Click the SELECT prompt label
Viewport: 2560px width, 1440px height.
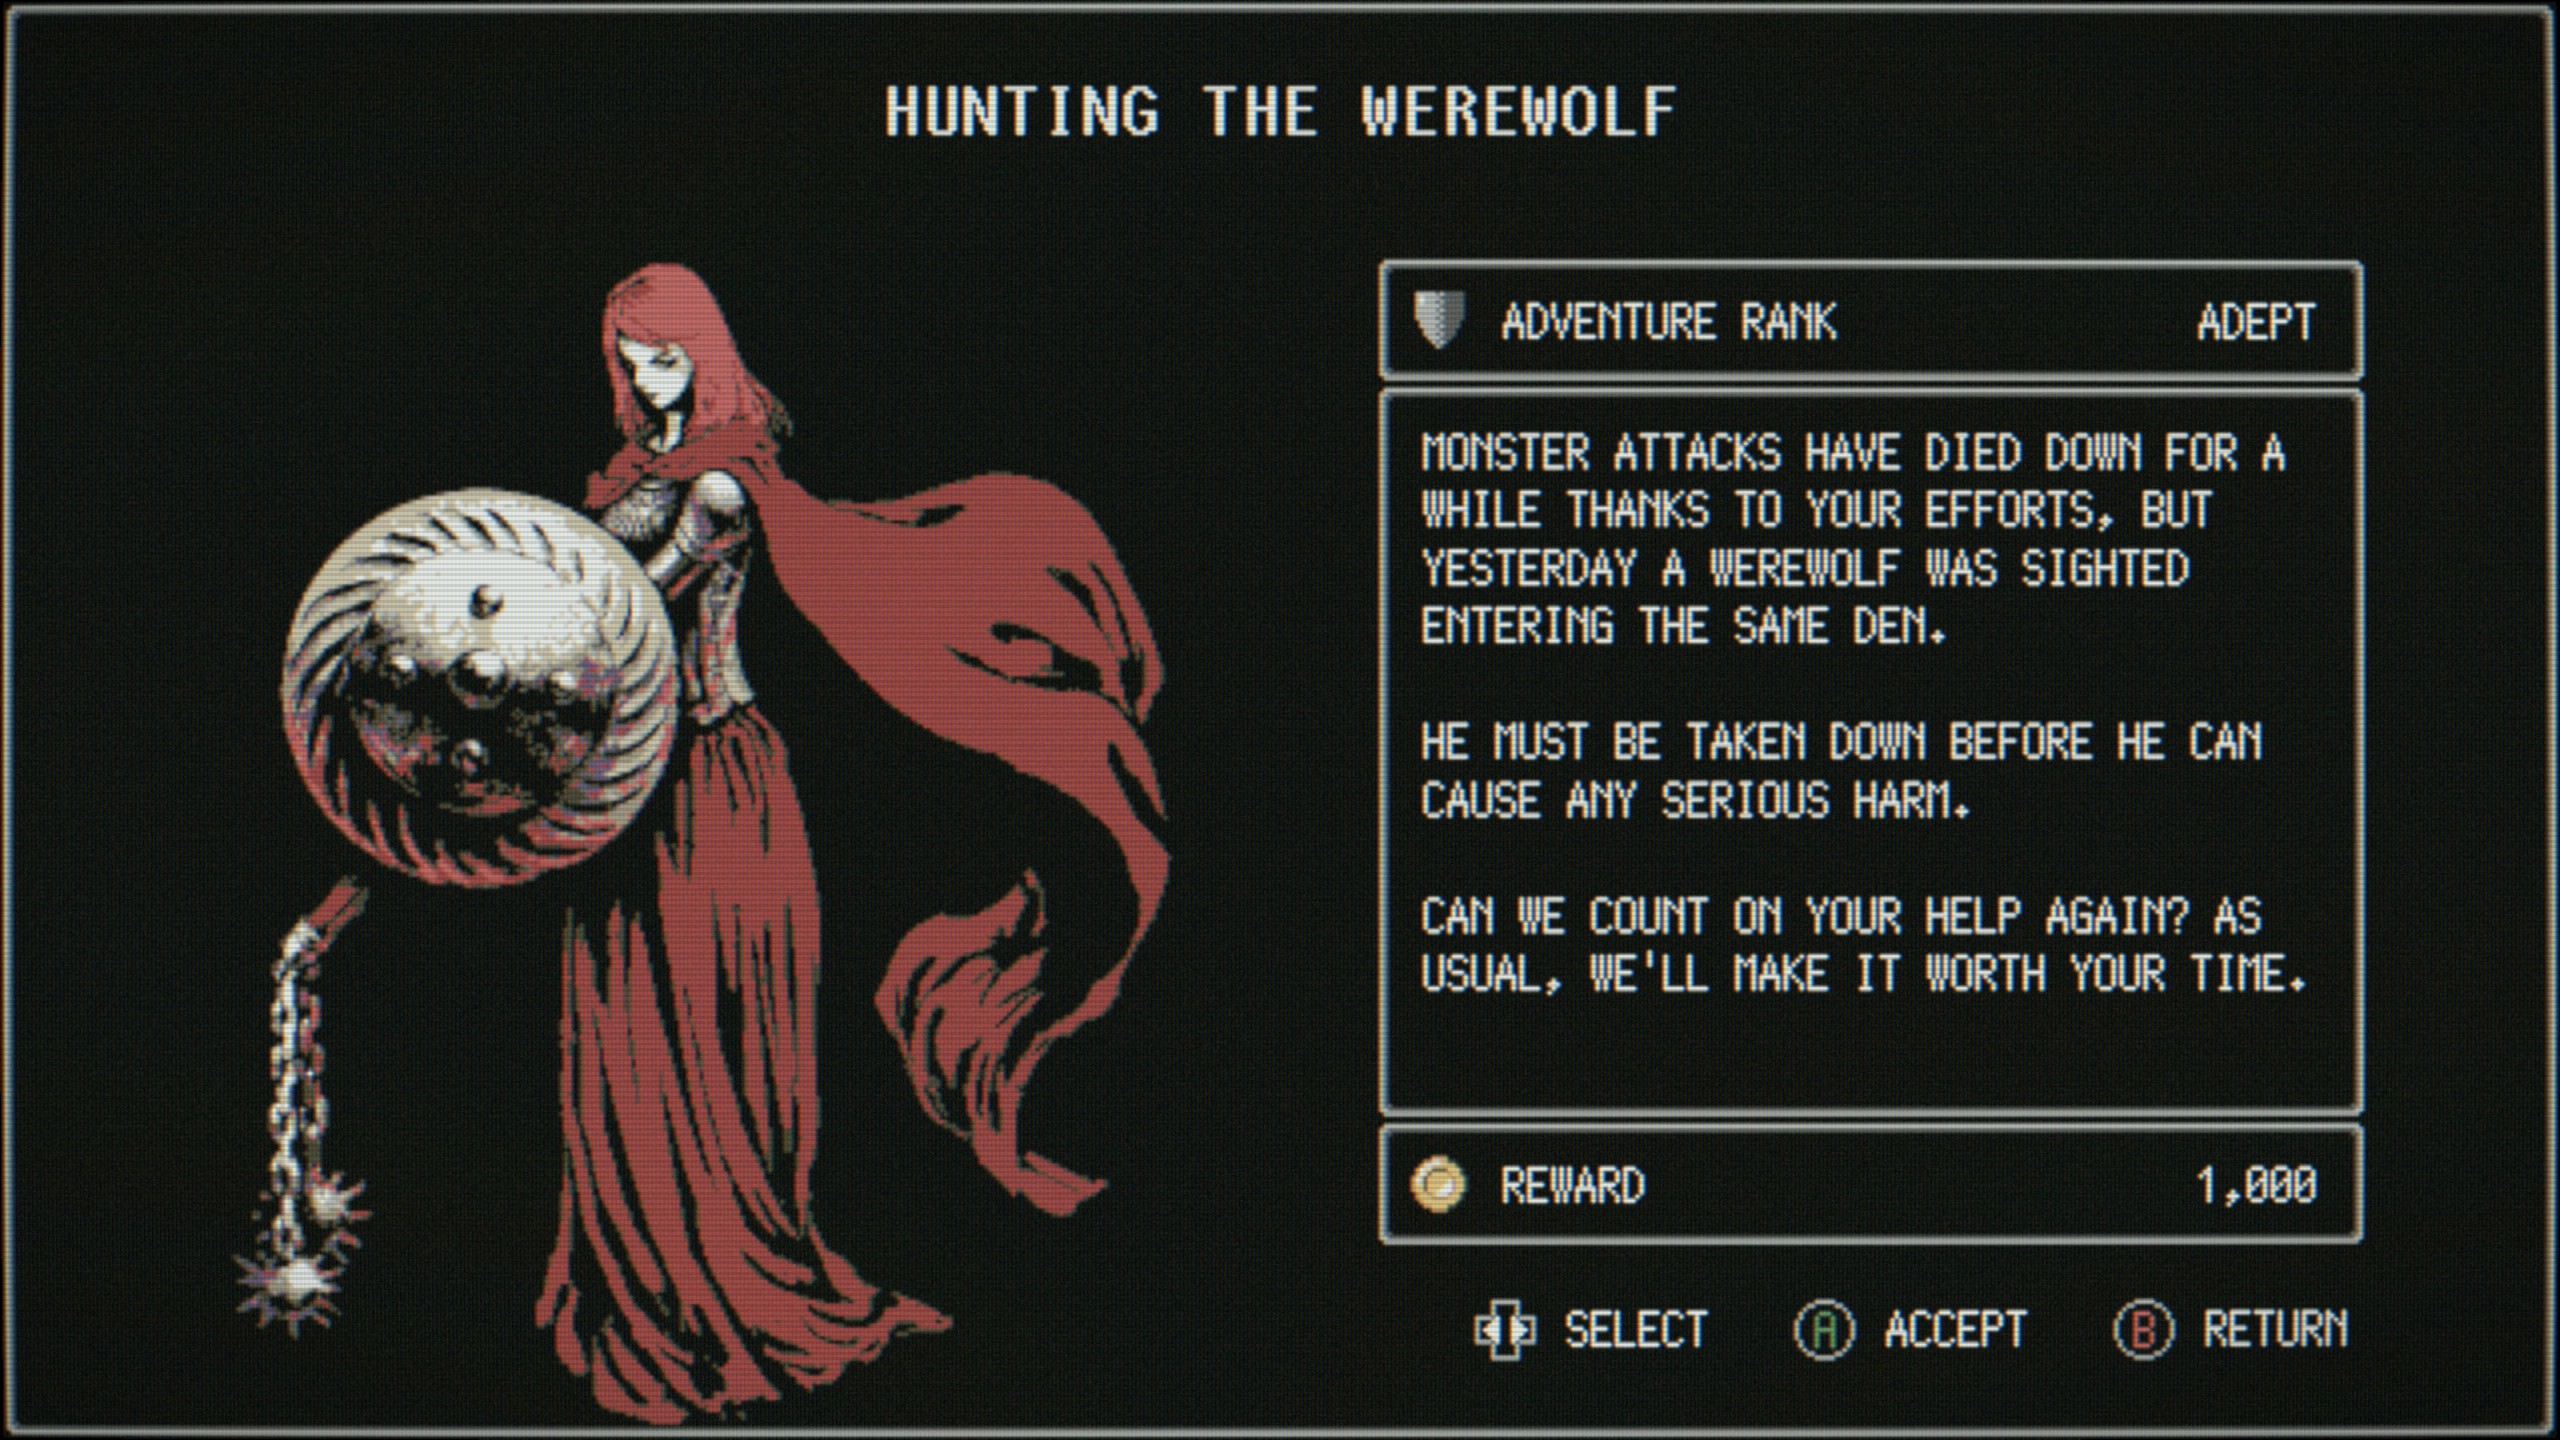pyautogui.click(x=1636, y=1330)
